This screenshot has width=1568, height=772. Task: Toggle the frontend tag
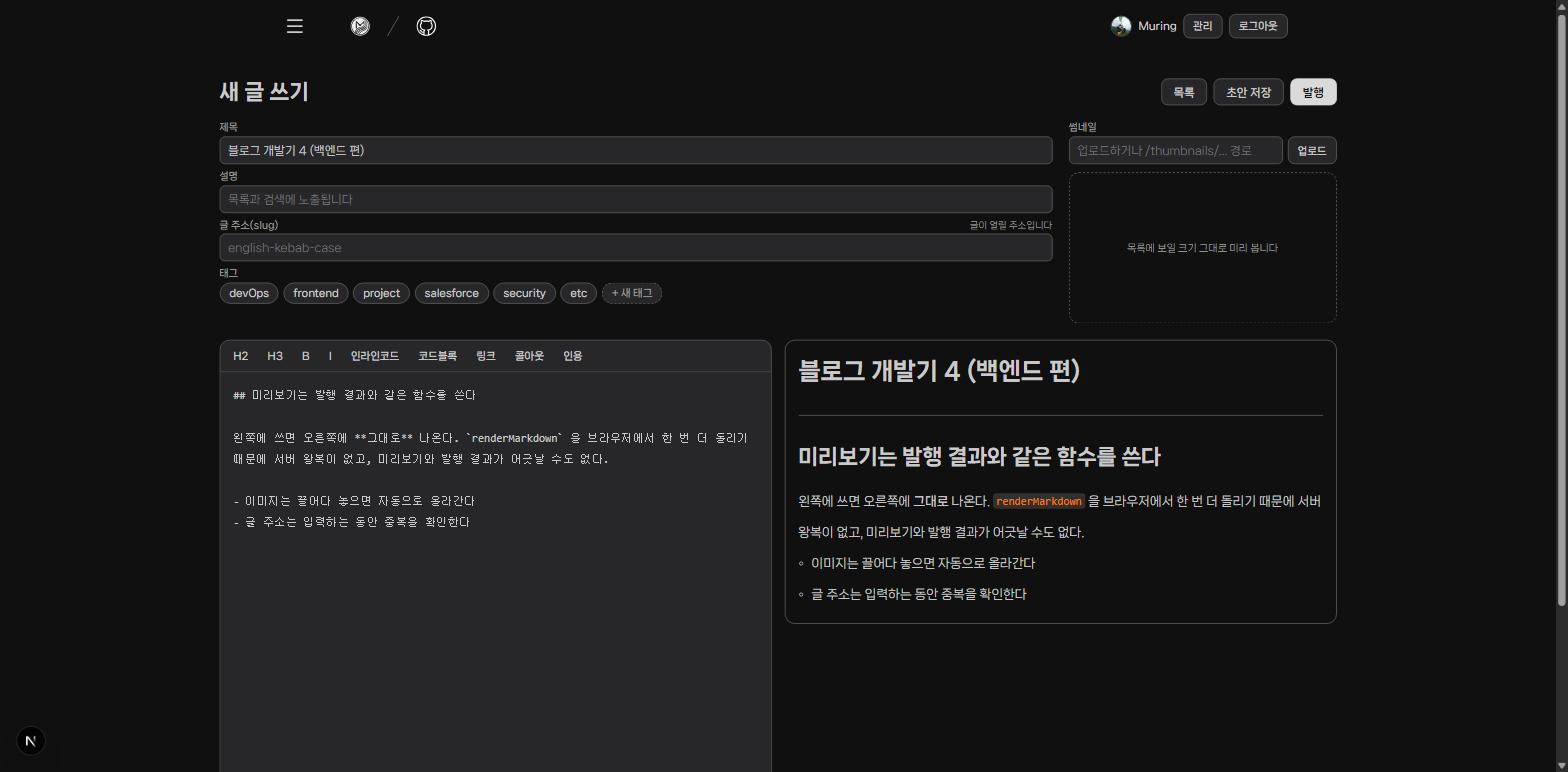coord(316,293)
